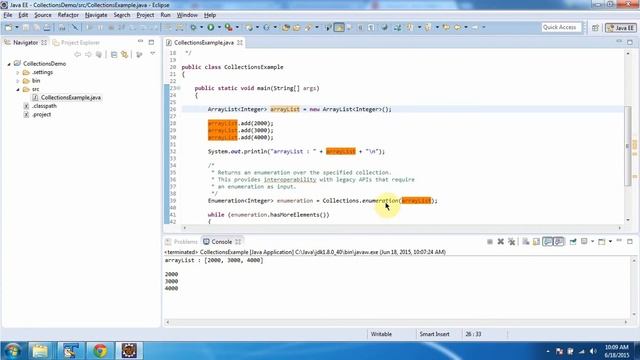Click the Open Type icon in toolbar

click(286, 28)
